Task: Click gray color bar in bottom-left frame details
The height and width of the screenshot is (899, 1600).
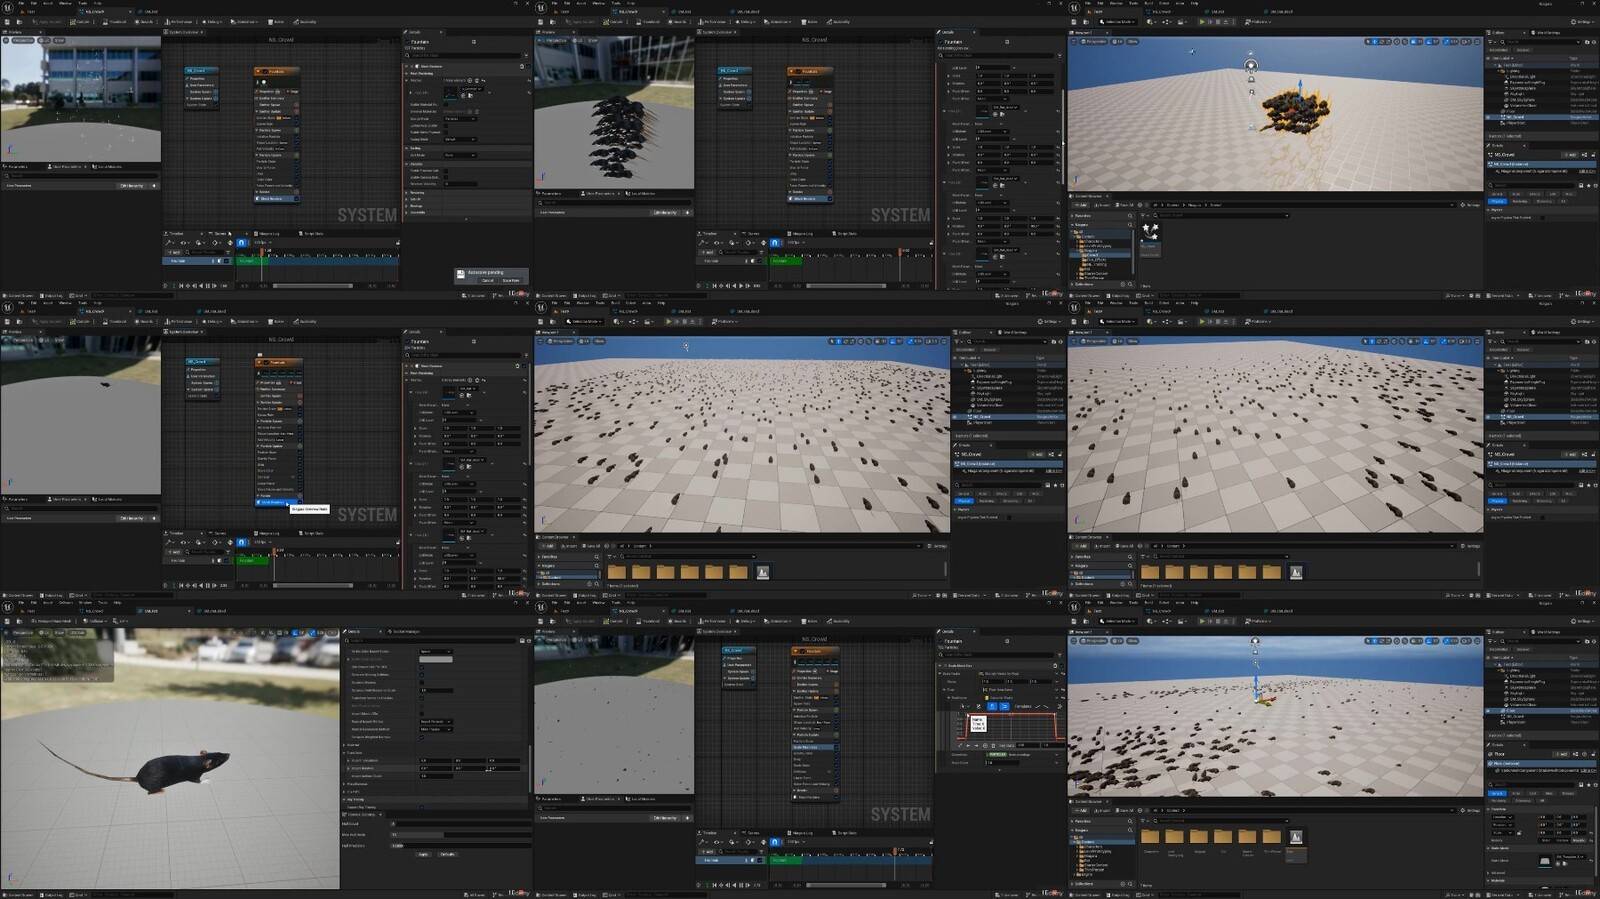Action: (x=435, y=659)
